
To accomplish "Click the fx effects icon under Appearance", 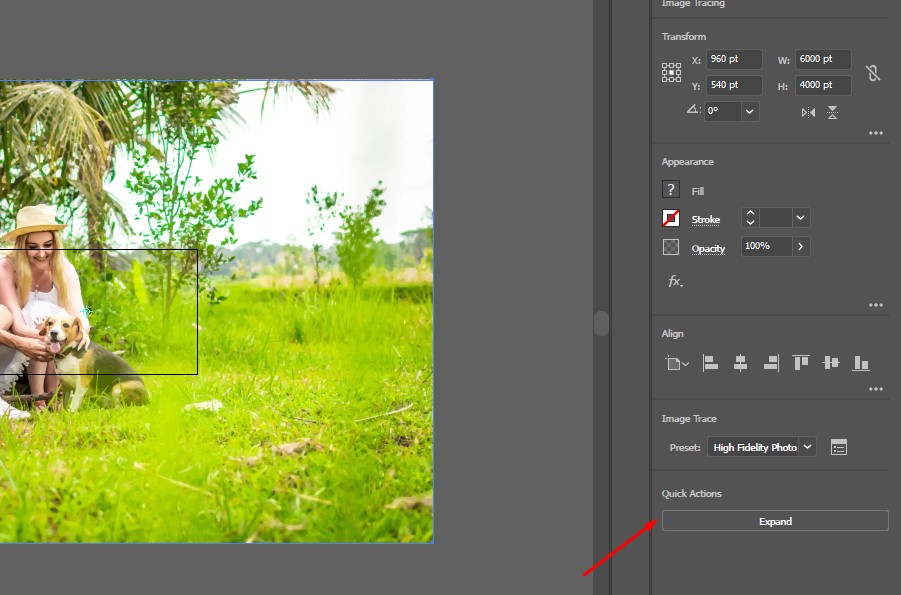I will point(675,282).
